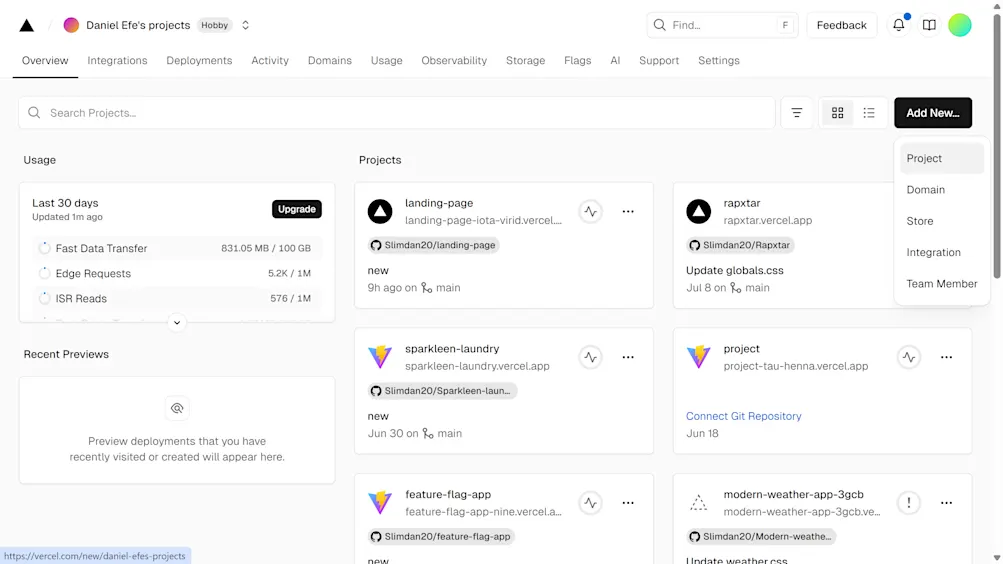
Task: Open landing-page more options menu
Action: click(628, 212)
